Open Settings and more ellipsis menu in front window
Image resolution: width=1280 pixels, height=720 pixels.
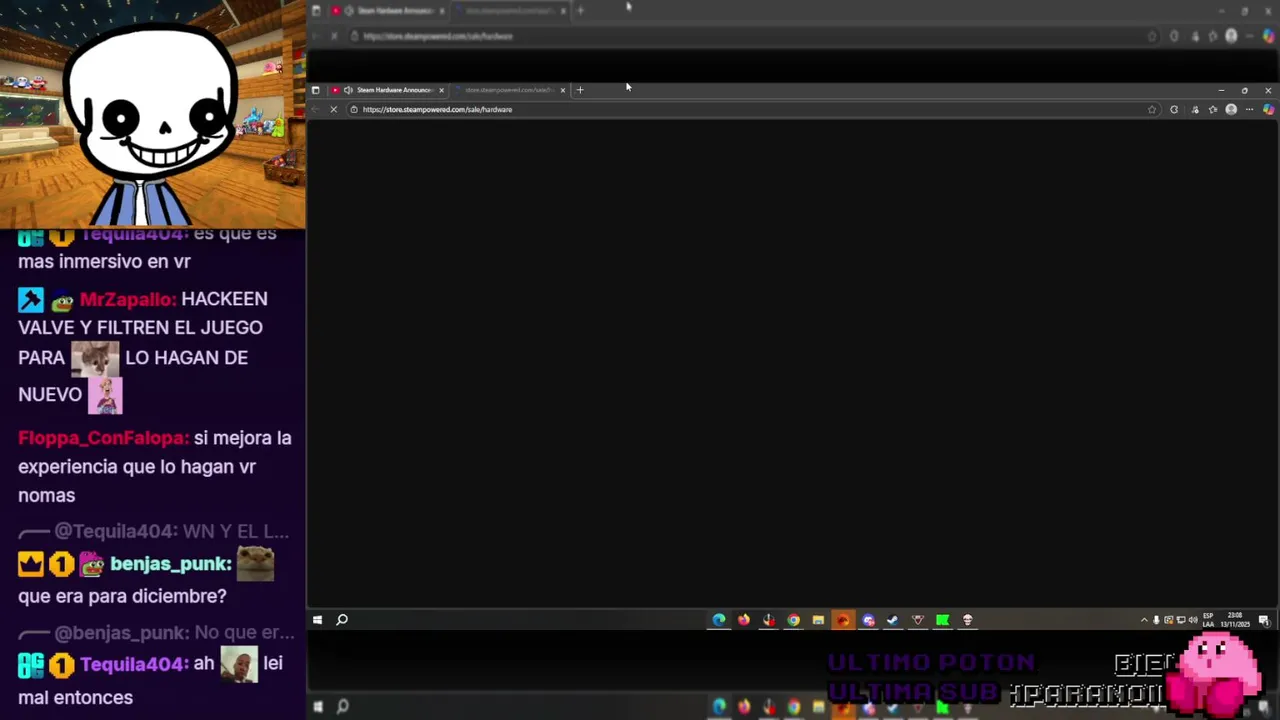1249,109
